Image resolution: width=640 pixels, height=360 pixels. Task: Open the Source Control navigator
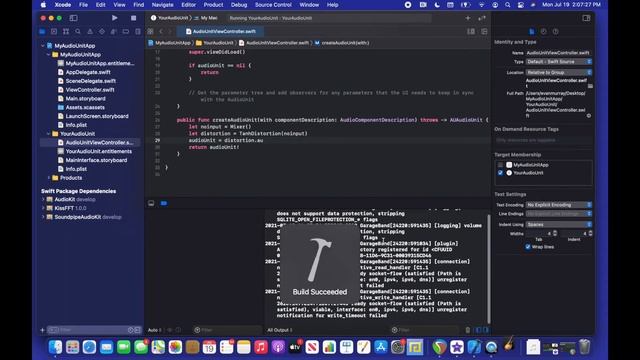point(54,31)
